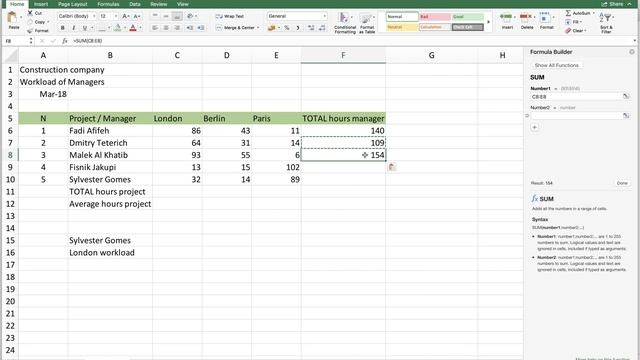
Task: Center text horizontally
Action: click(166, 28)
